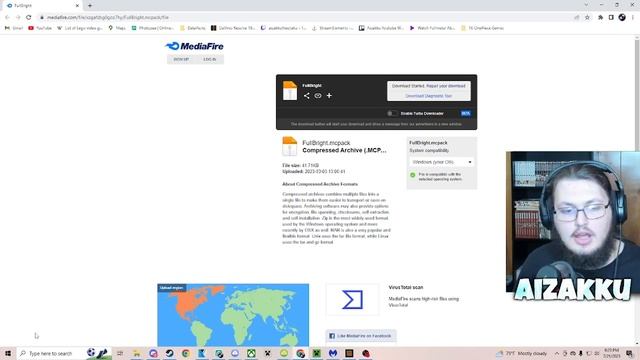
Task: Open Steam from the taskbar
Action: click(169, 353)
